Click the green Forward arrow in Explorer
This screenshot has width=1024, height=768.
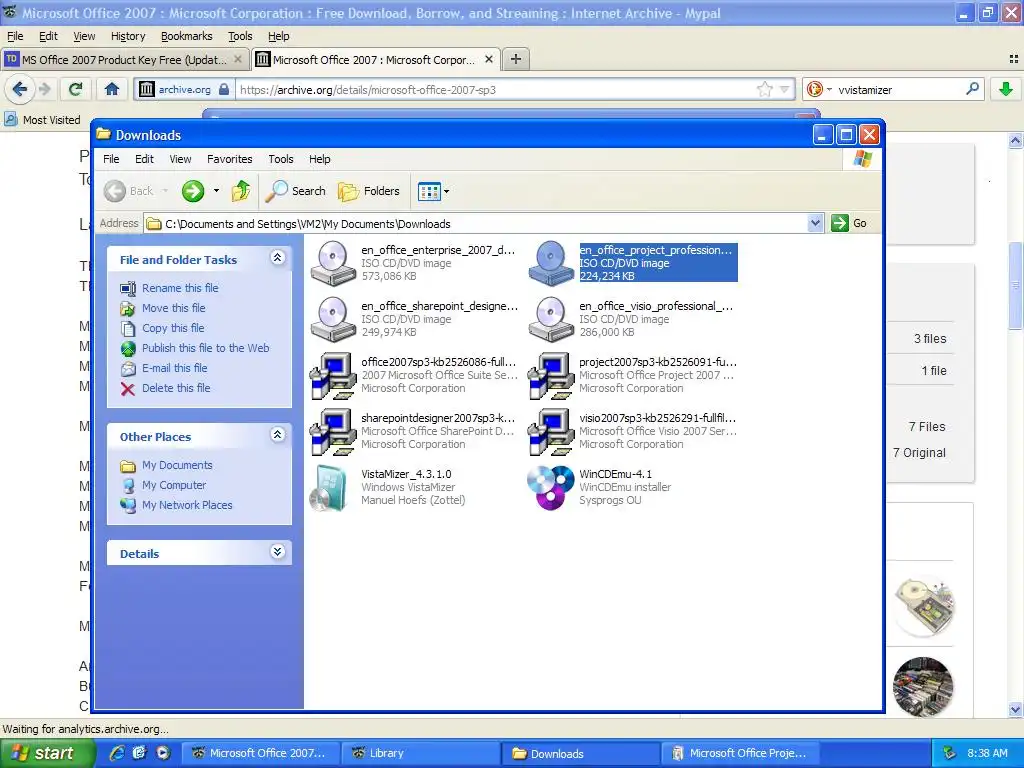click(x=193, y=191)
